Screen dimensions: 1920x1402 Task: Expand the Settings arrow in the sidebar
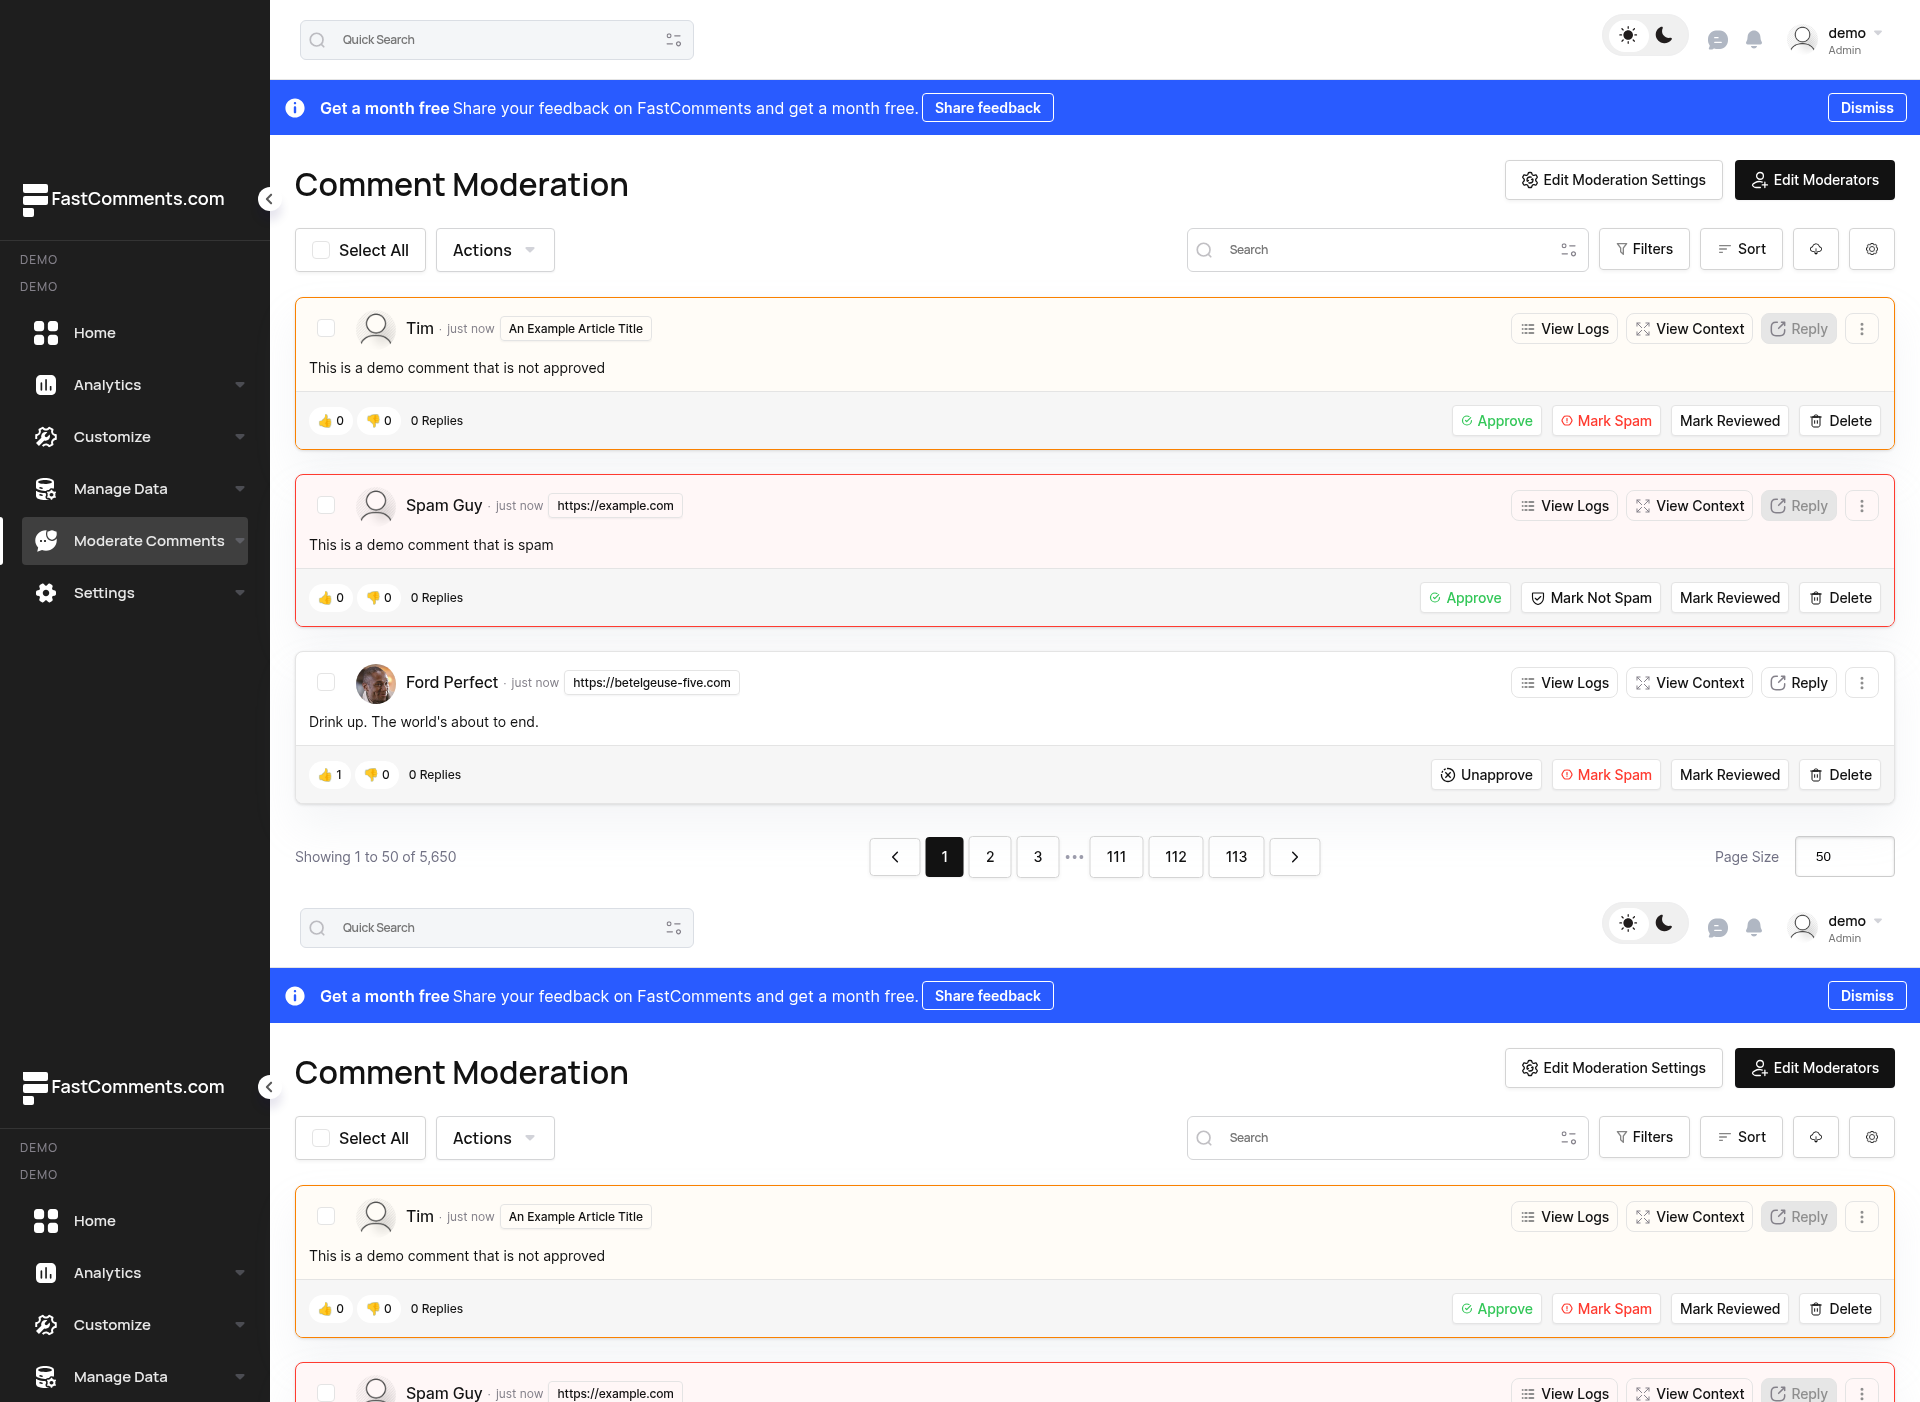240,593
